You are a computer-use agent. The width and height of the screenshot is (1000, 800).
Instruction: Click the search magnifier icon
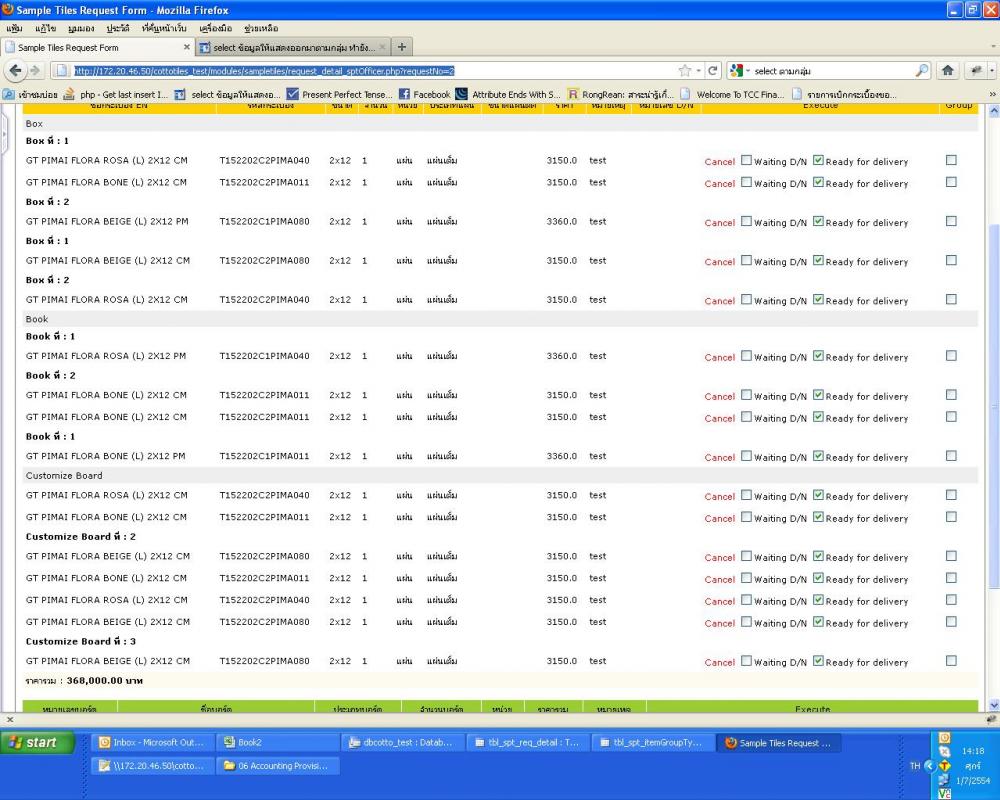(x=922, y=71)
